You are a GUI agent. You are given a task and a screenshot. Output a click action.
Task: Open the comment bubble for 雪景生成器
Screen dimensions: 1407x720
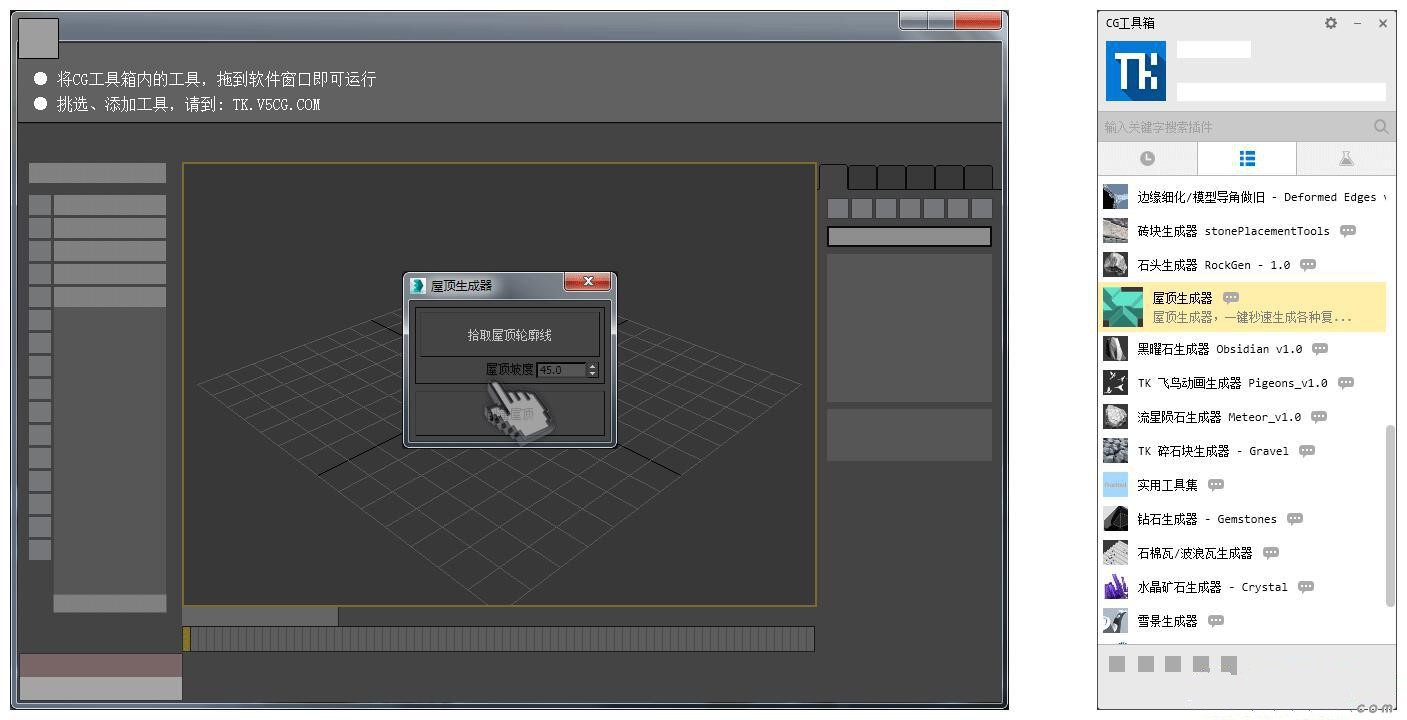[x=1214, y=620]
